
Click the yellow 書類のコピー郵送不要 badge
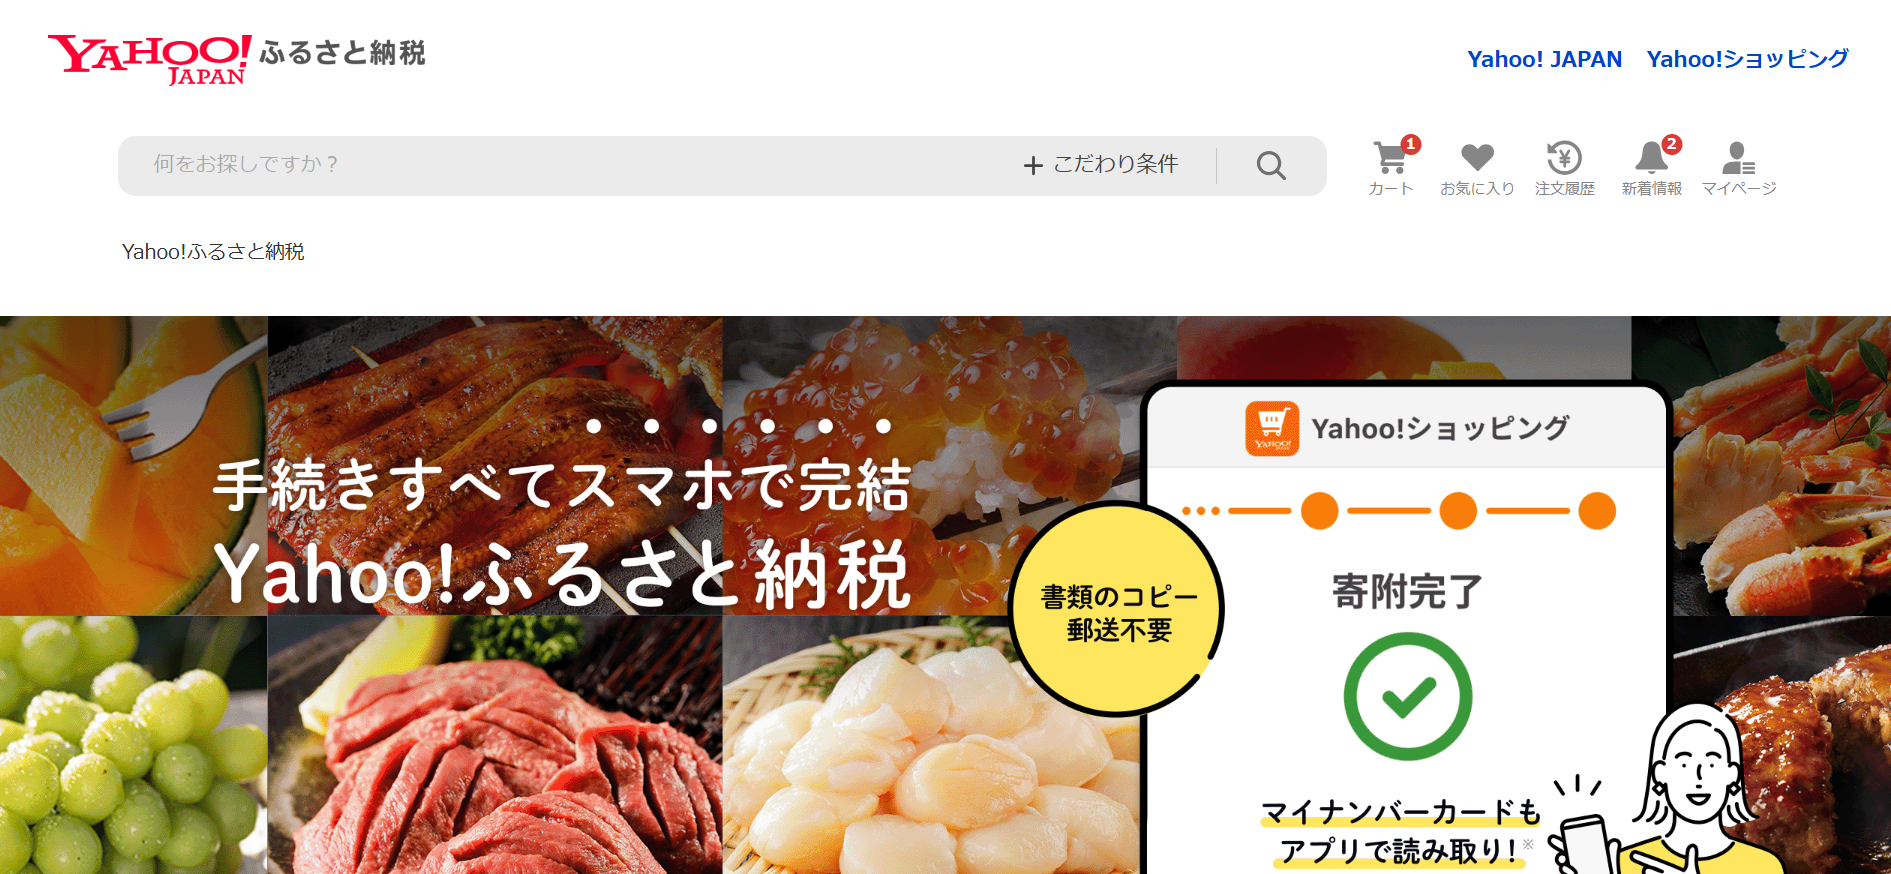(1117, 610)
